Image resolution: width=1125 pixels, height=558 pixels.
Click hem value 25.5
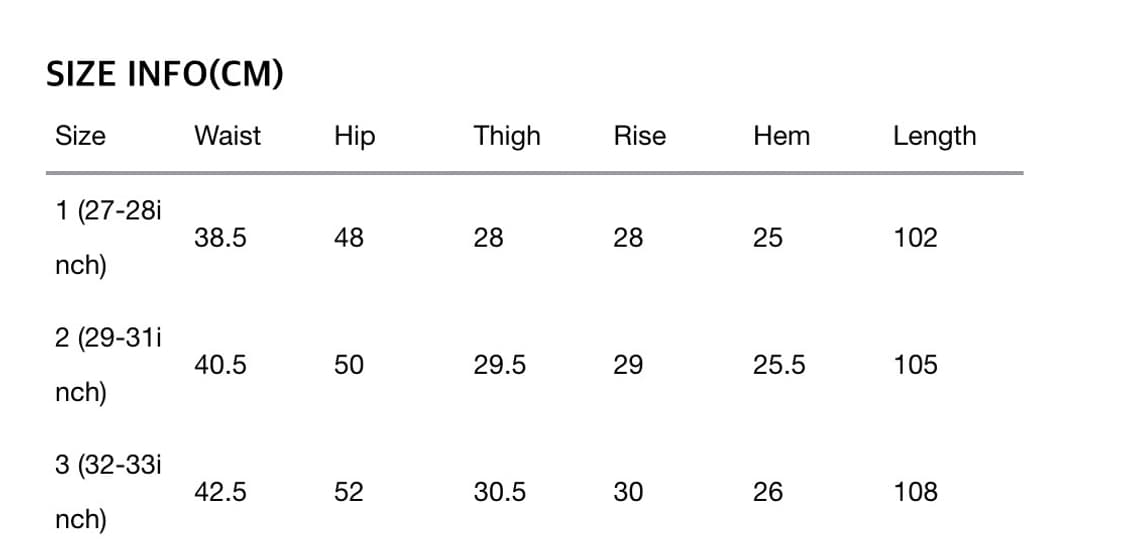click(x=779, y=365)
